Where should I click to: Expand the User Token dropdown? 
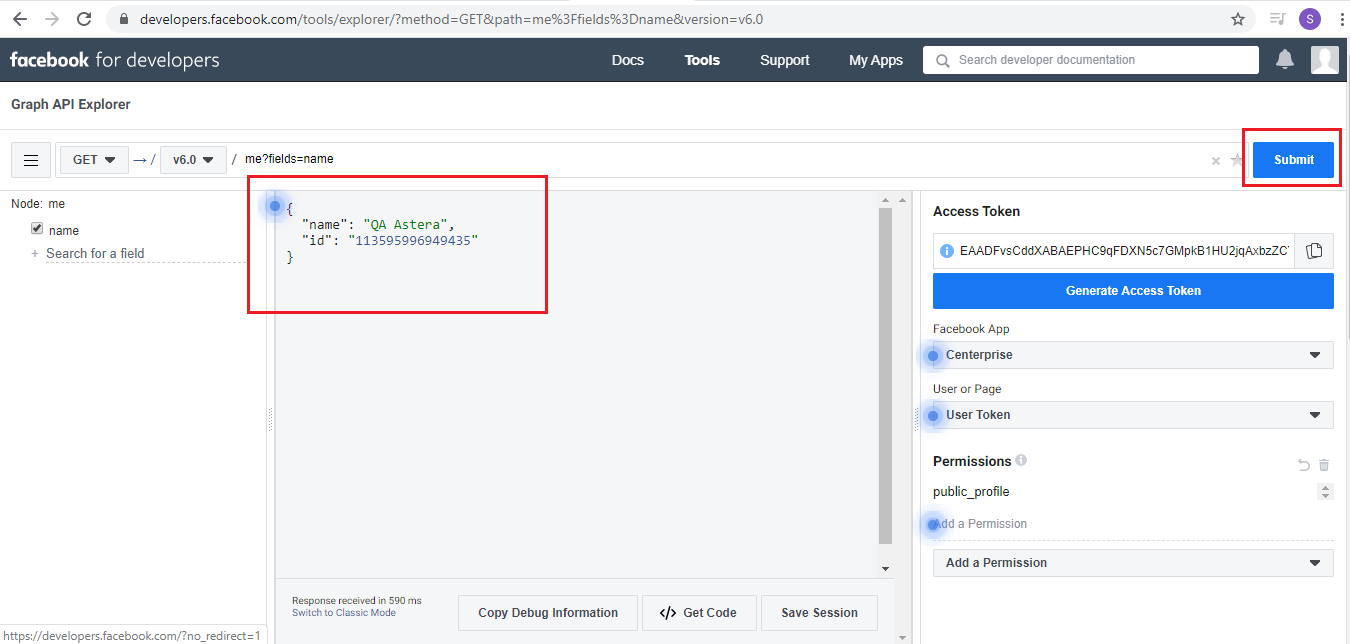tap(1133, 415)
